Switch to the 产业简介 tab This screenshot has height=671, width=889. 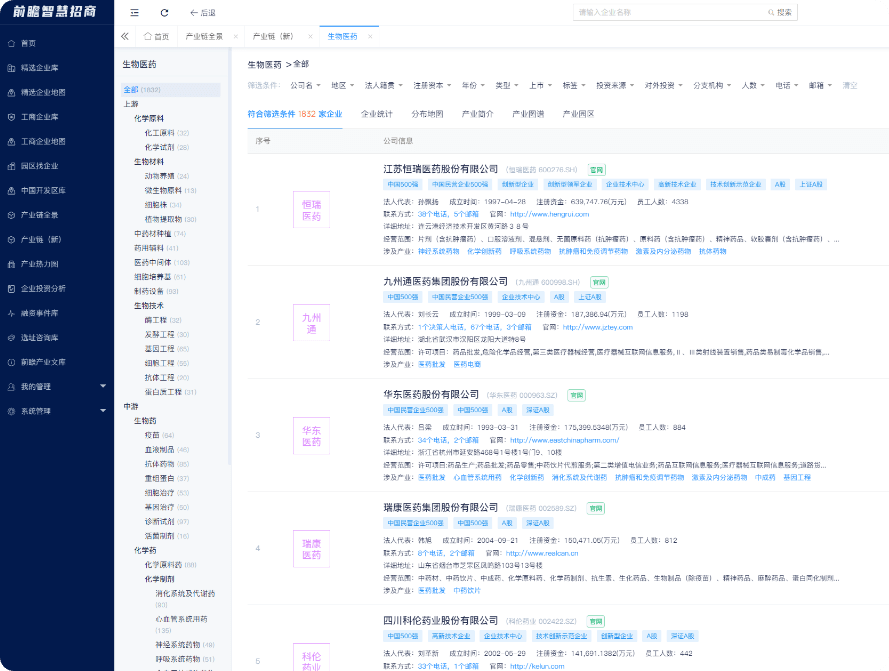pos(477,114)
